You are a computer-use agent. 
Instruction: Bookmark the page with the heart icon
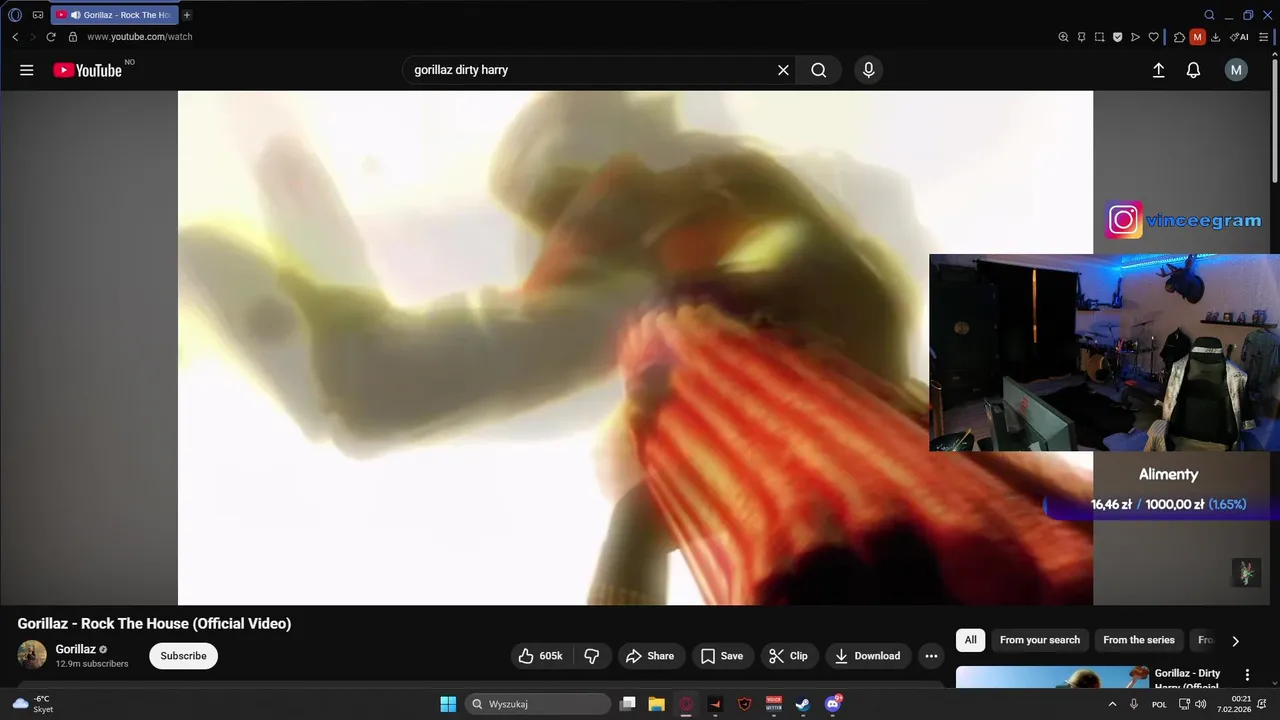1153,37
